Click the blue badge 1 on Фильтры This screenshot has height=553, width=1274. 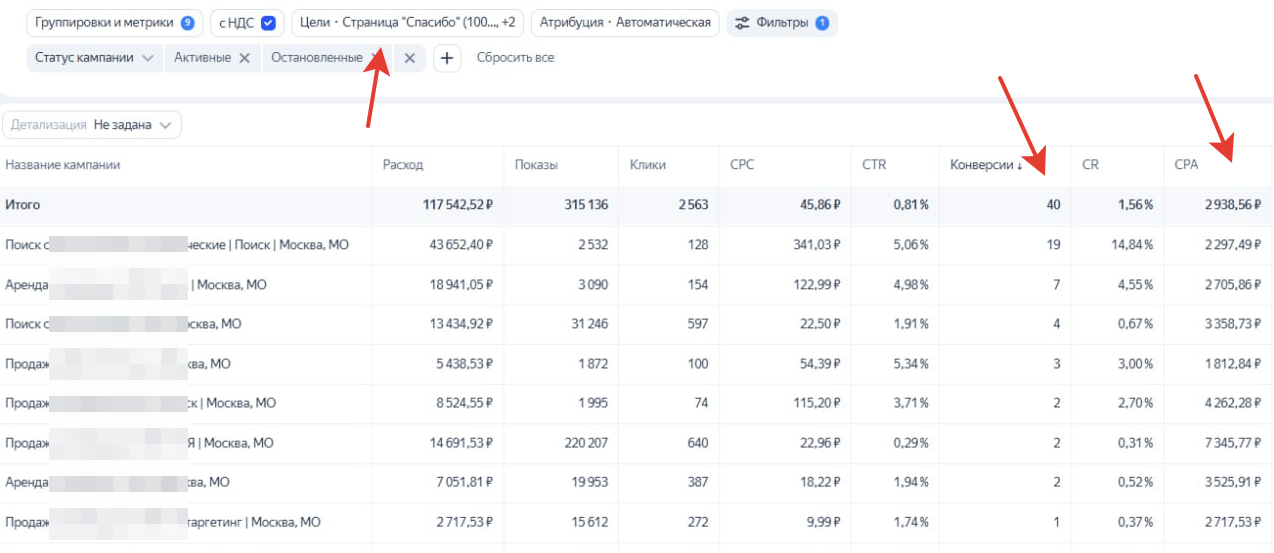coord(822,22)
